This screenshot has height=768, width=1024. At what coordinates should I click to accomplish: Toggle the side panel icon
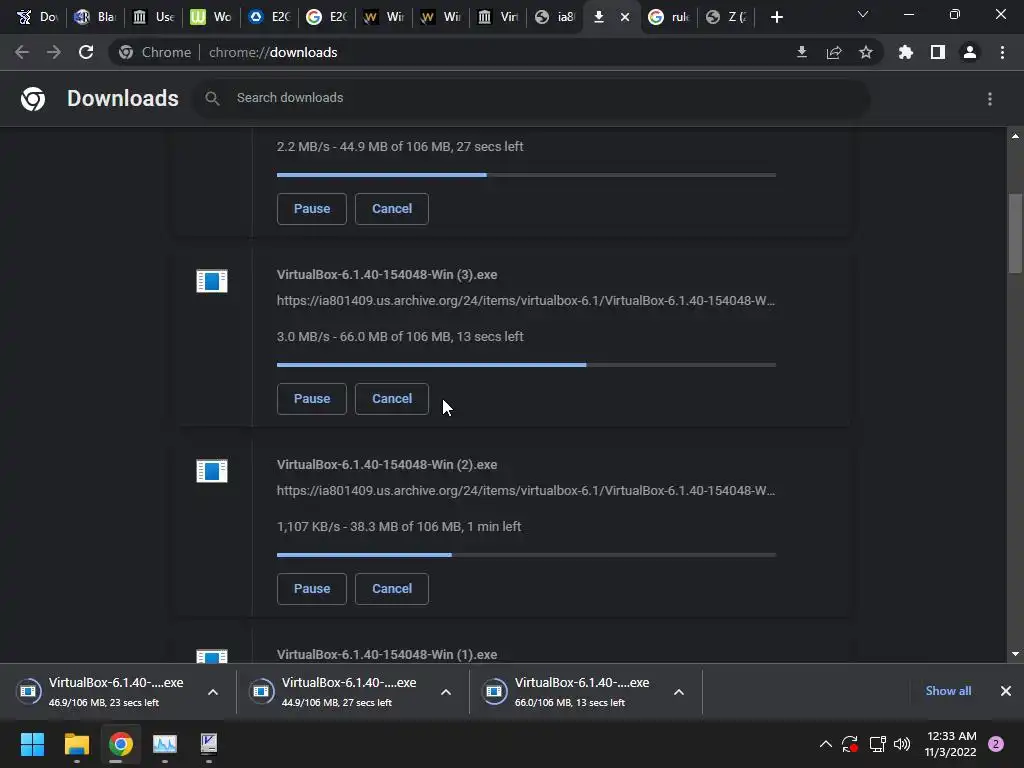938,52
